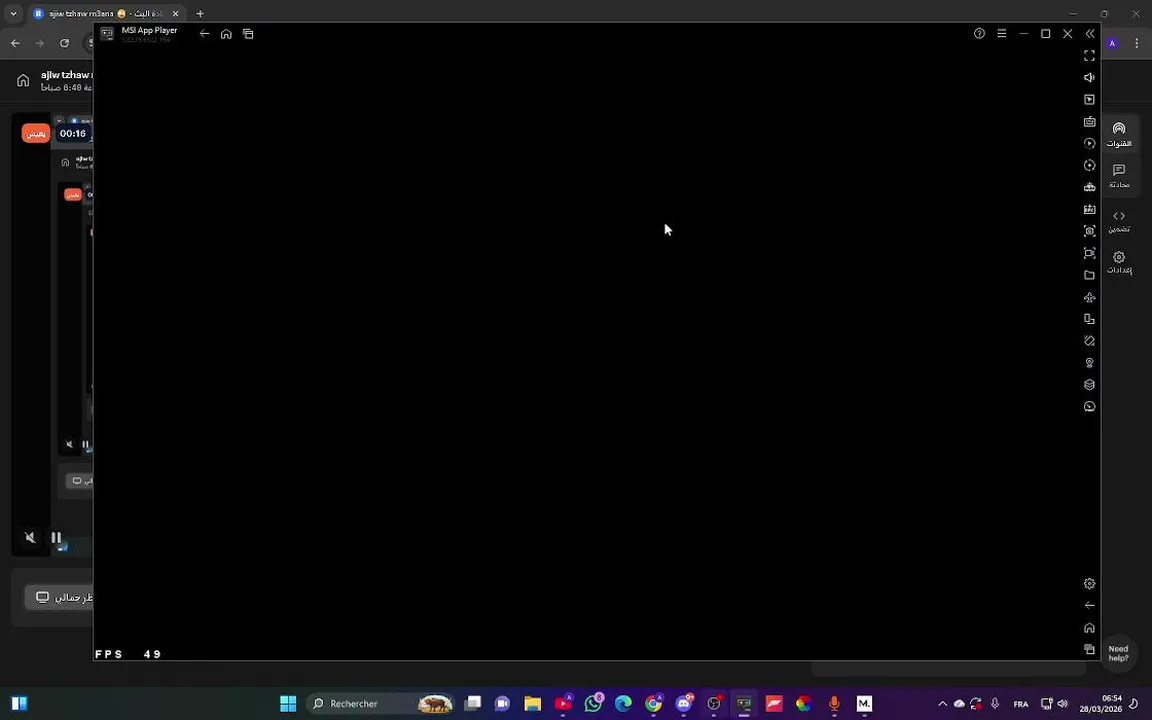Open OBS Studio from the taskbar
This screenshot has height=720, width=1152.
[713, 704]
